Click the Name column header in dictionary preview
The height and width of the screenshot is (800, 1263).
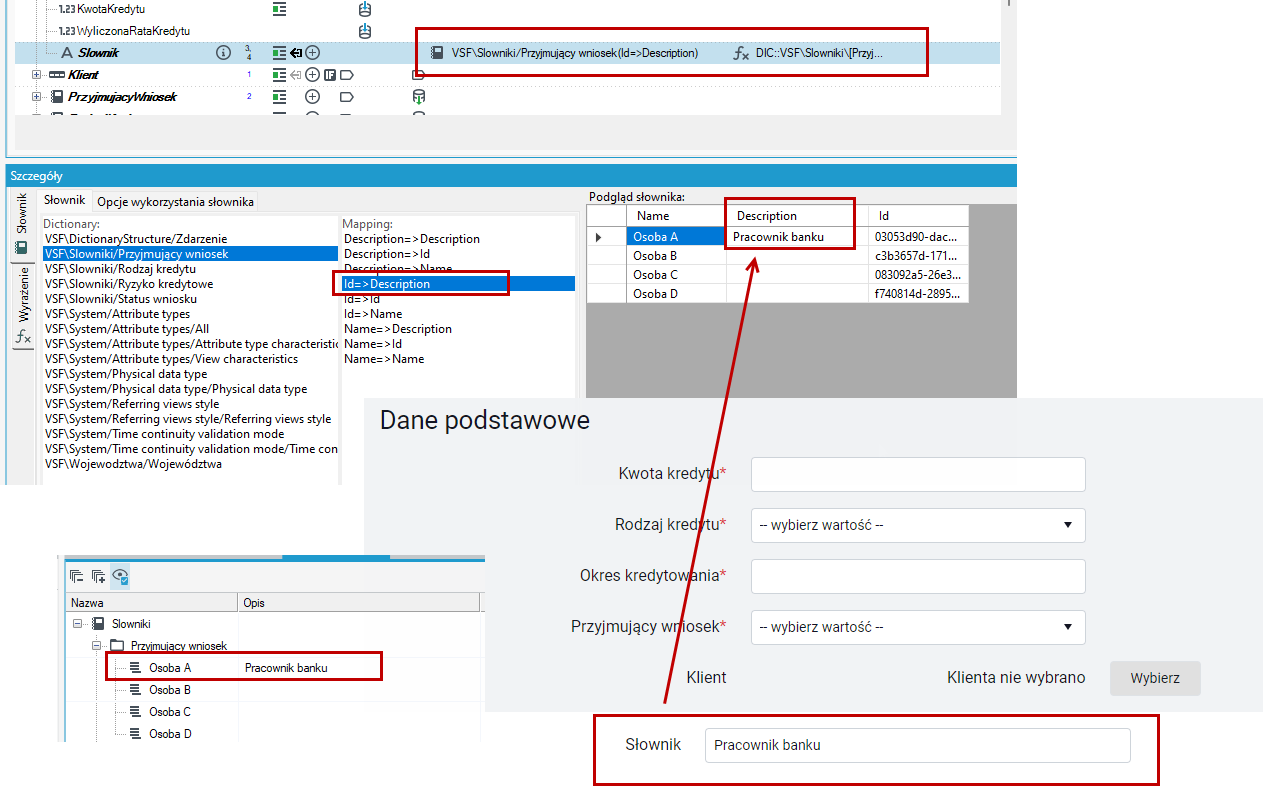click(x=677, y=216)
